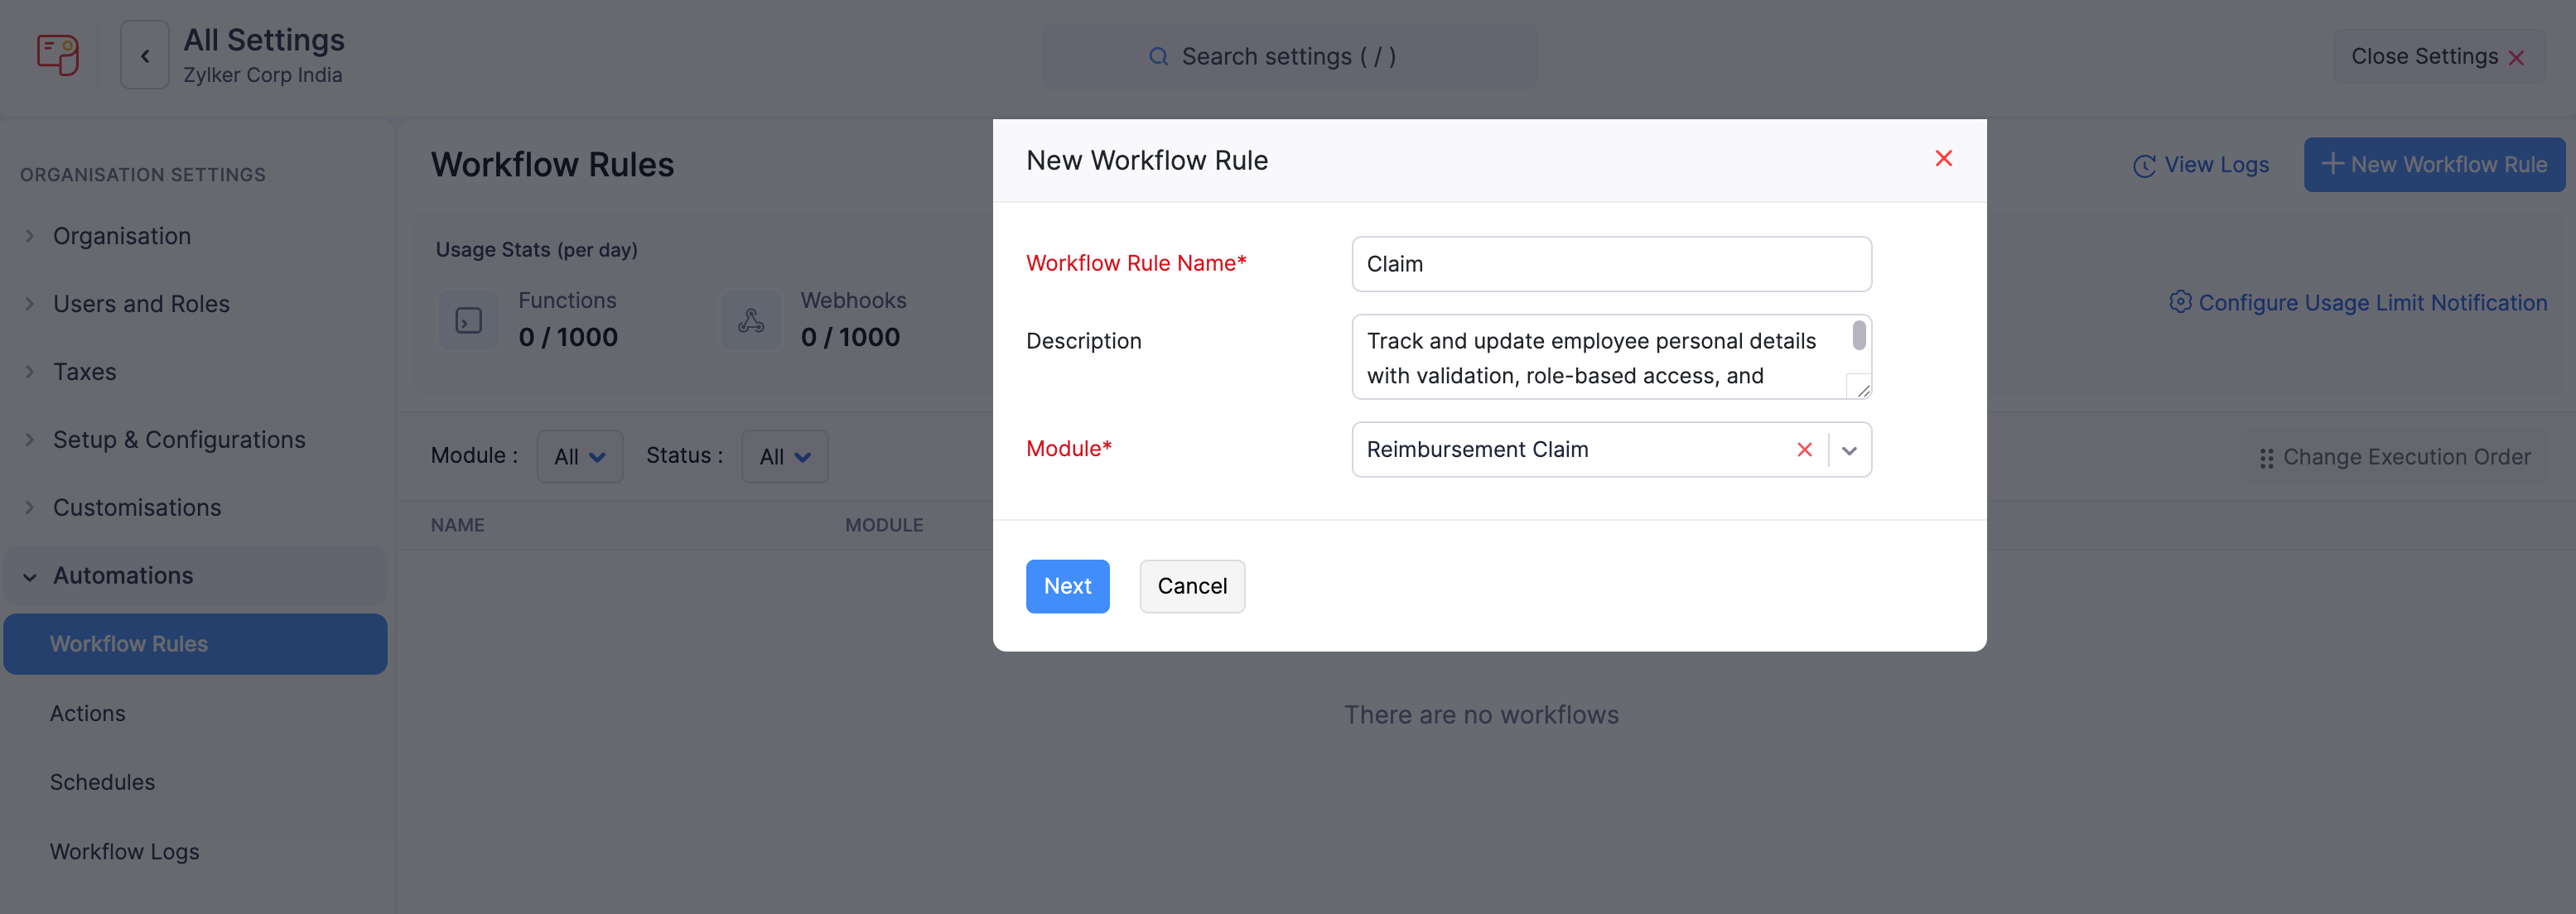The height and width of the screenshot is (914, 2576).
Task: Open the Status filter All dropdown
Action: 785,457
